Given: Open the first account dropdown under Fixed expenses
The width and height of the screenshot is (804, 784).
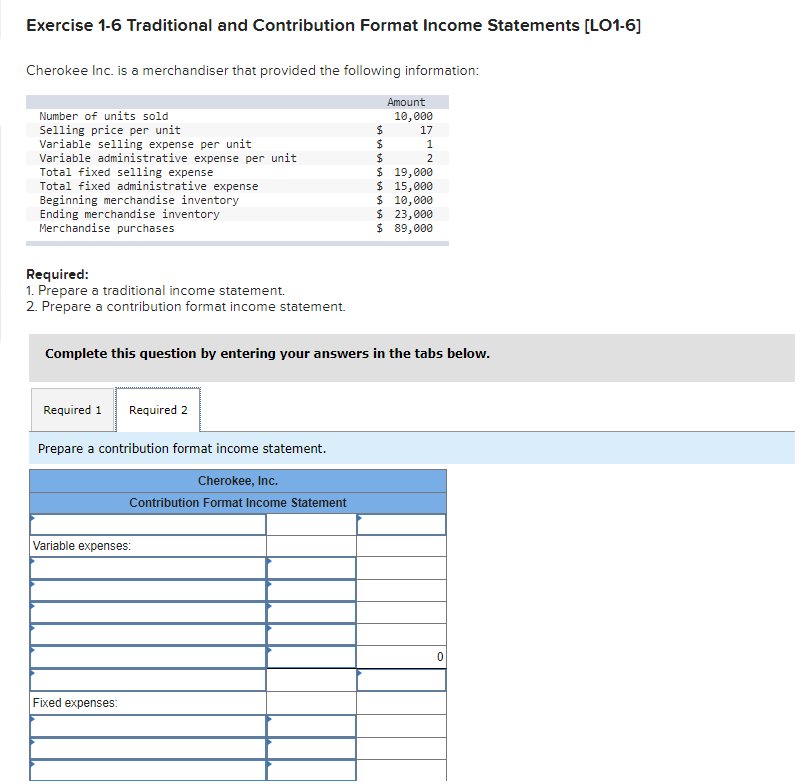Looking at the screenshot, I should click(147, 724).
